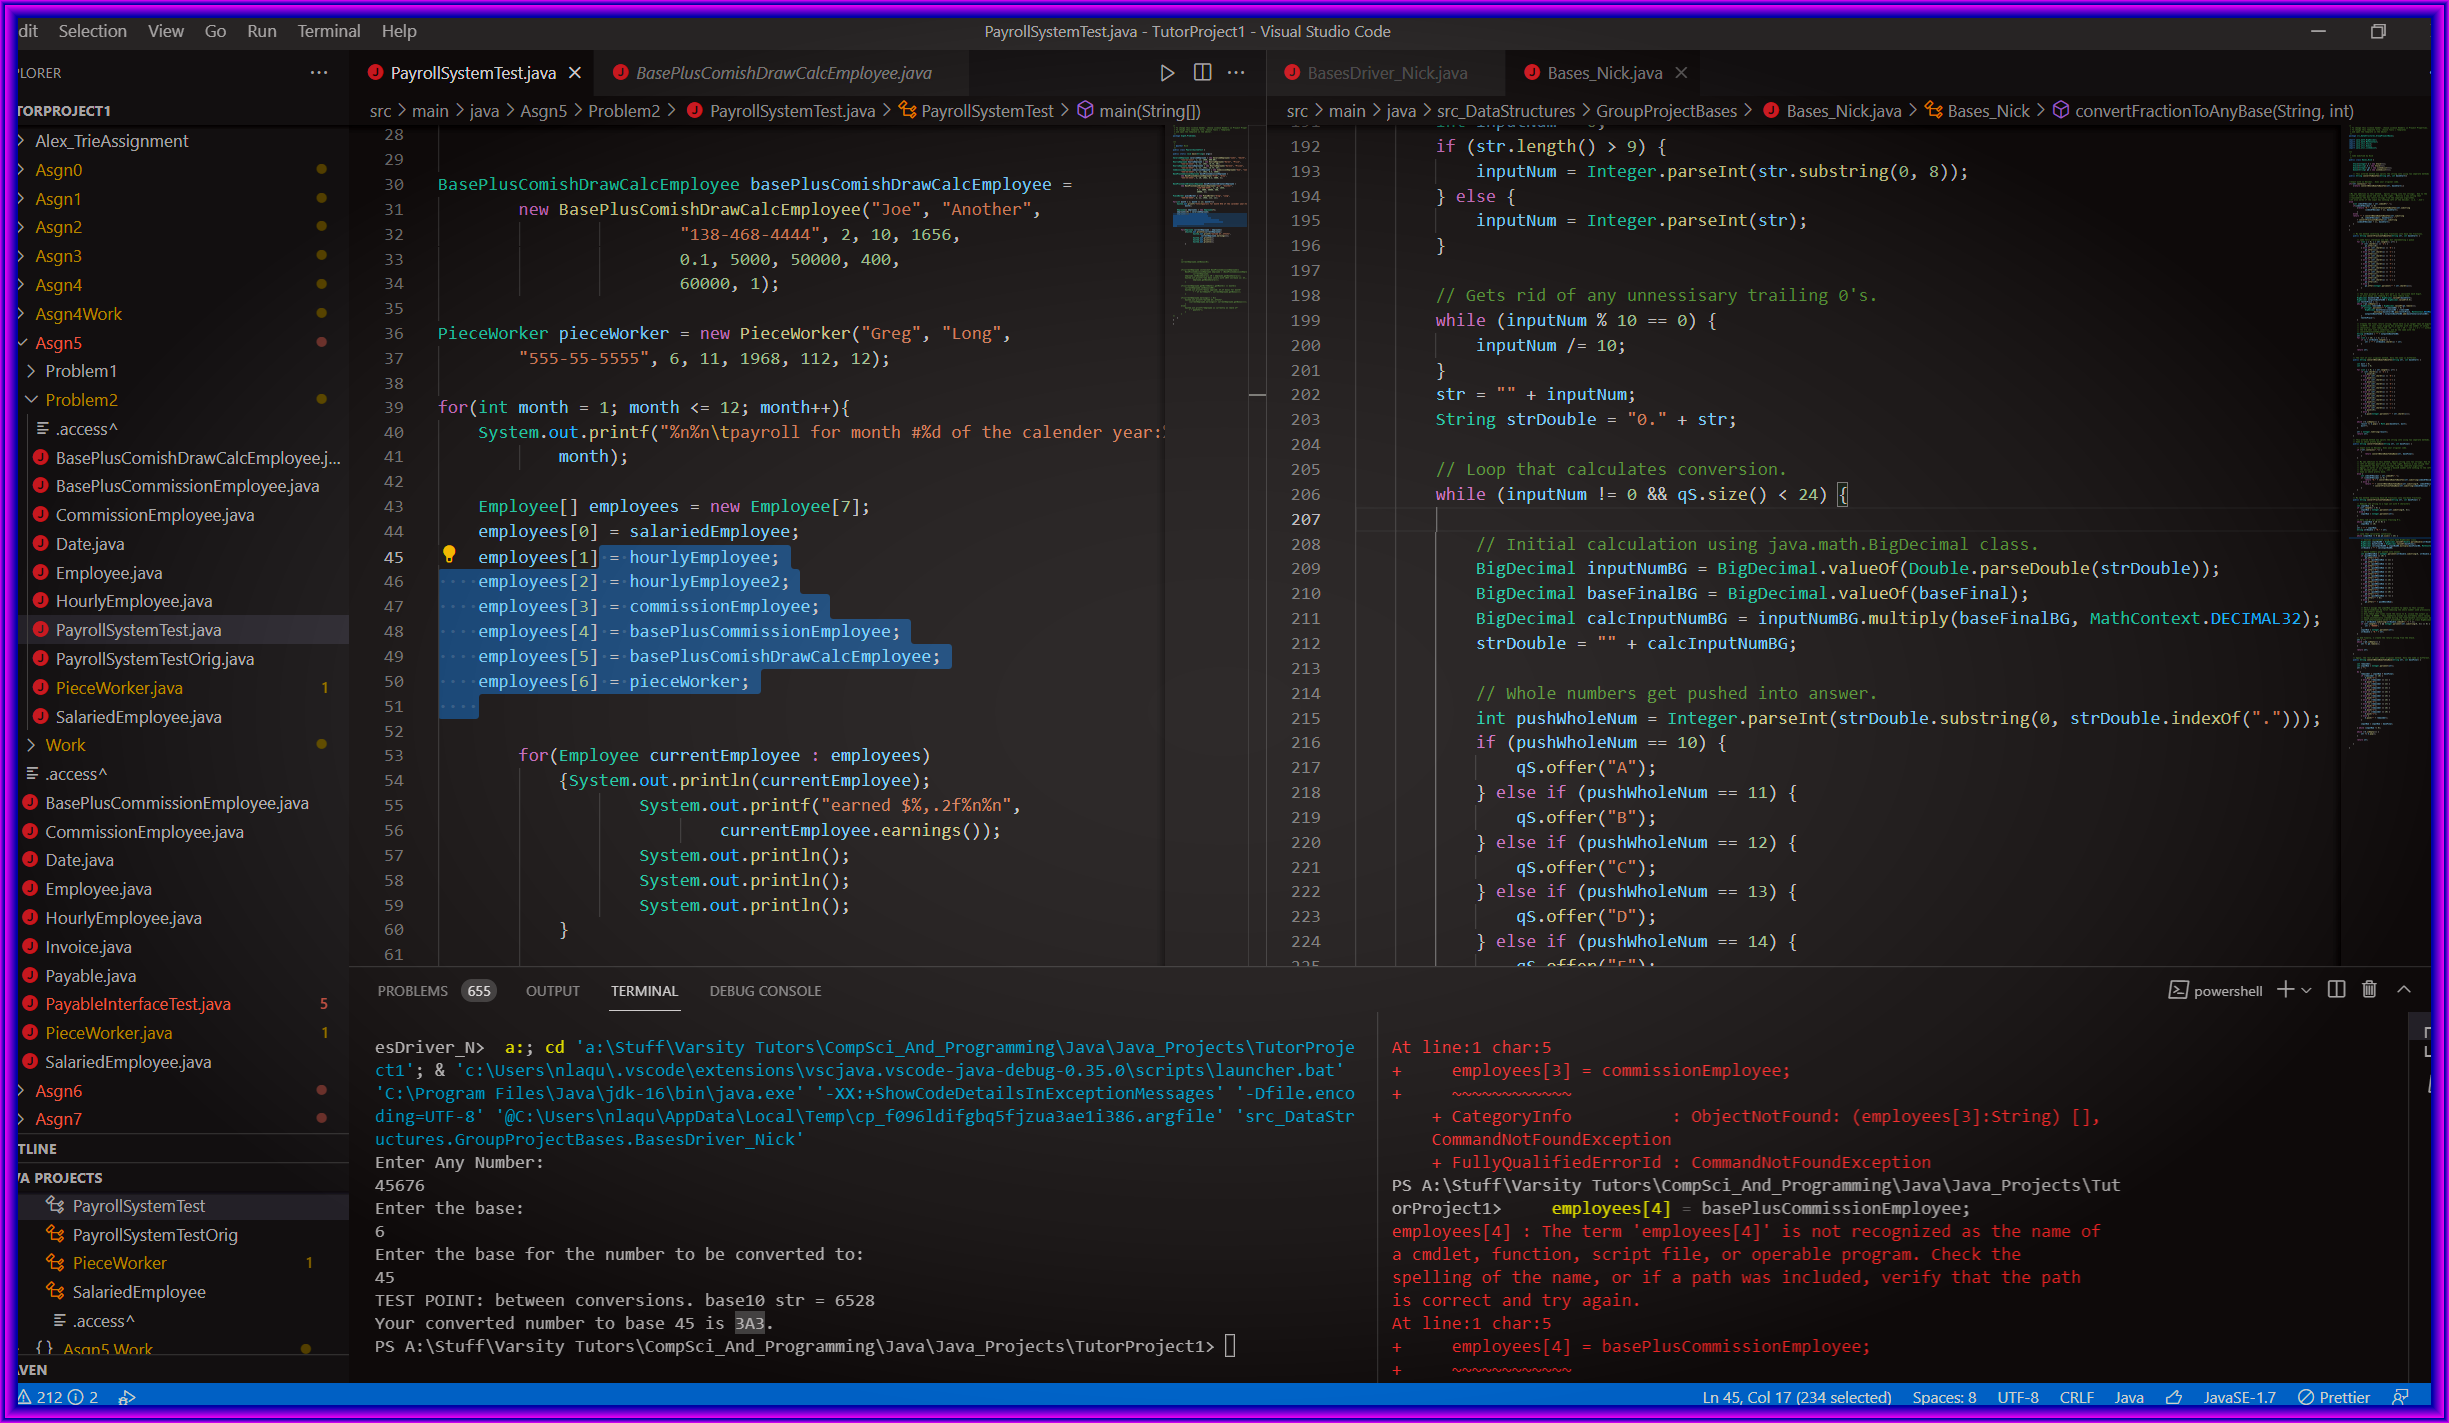Expand the Problem1 folder
Image resolution: width=2449 pixels, height=1423 pixels.
pyautogui.click(x=80, y=371)
